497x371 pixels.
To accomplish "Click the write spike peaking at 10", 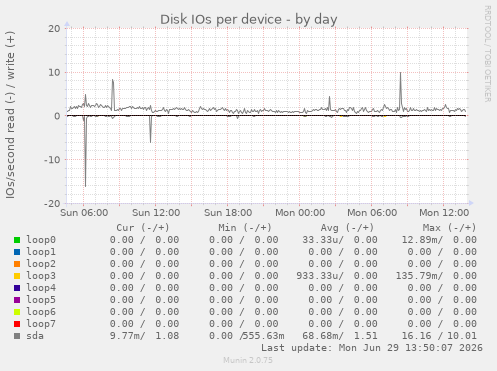I will pyautogui.click(x=400, y=92).
